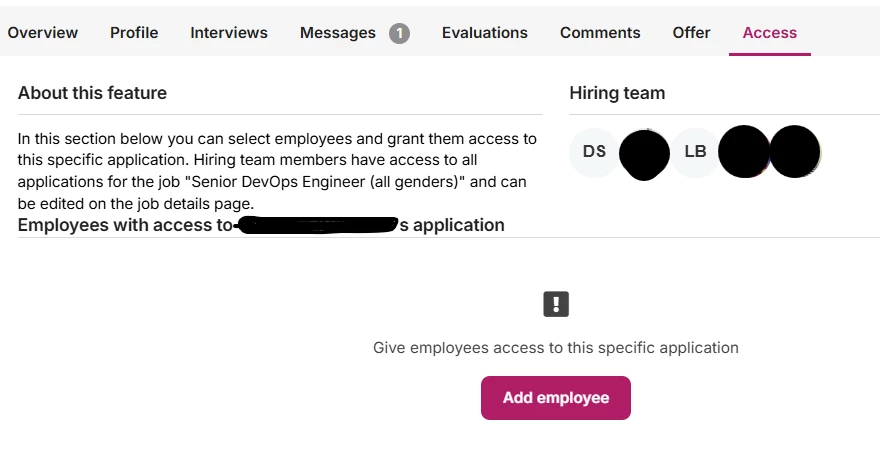Select the blacked-out avatar between DS and LB
The width and height of the screenshot is (880, 450).
tap(644, 154)
